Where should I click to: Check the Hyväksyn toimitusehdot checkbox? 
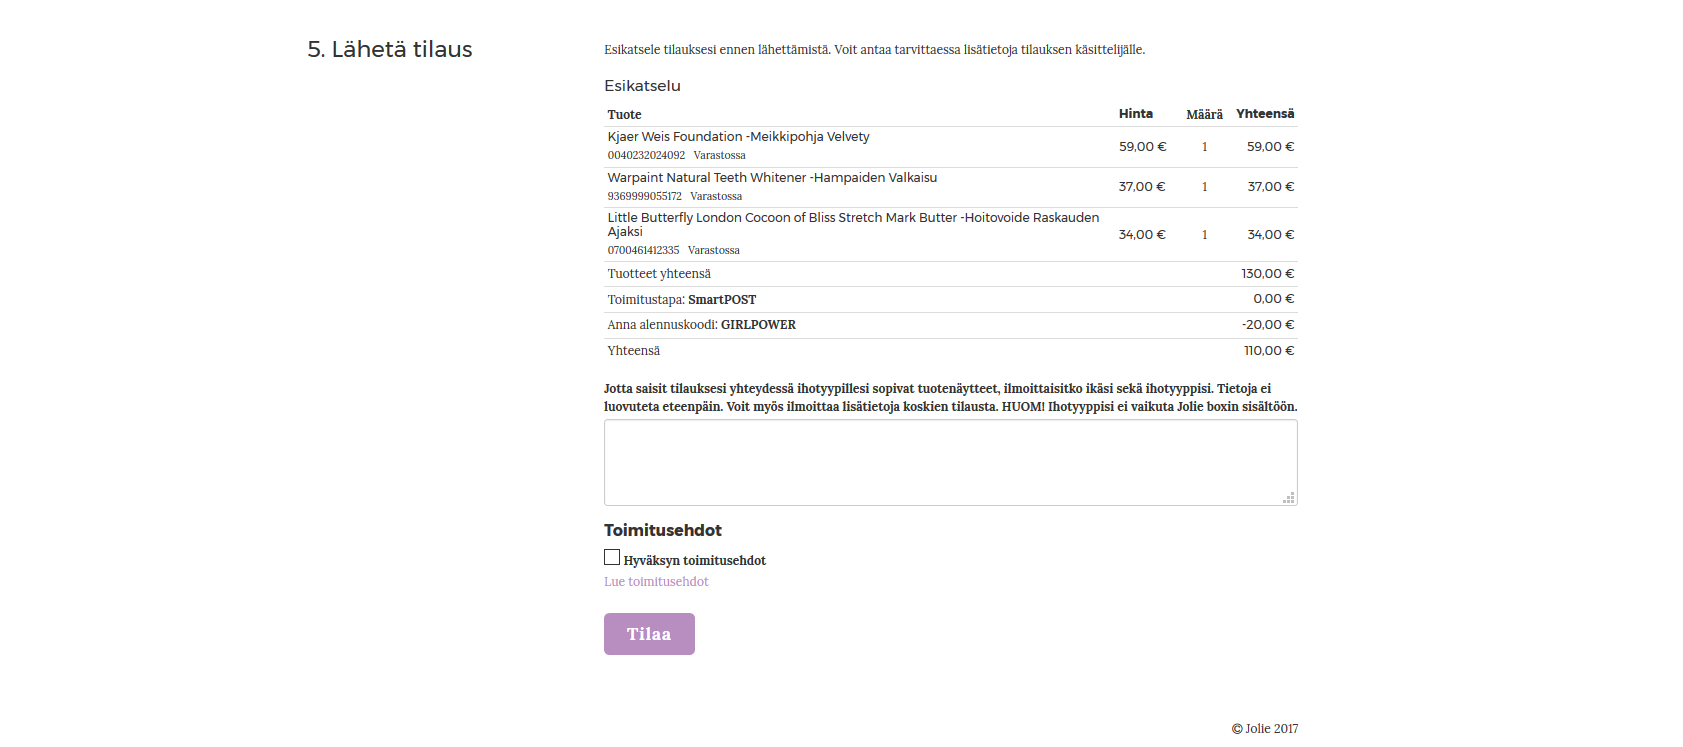click(x=612, y=558)
